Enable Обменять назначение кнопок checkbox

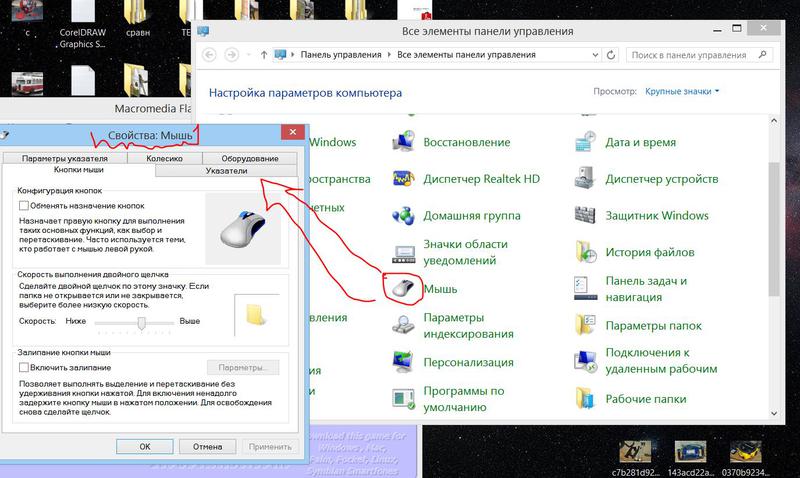pos(23,206)
